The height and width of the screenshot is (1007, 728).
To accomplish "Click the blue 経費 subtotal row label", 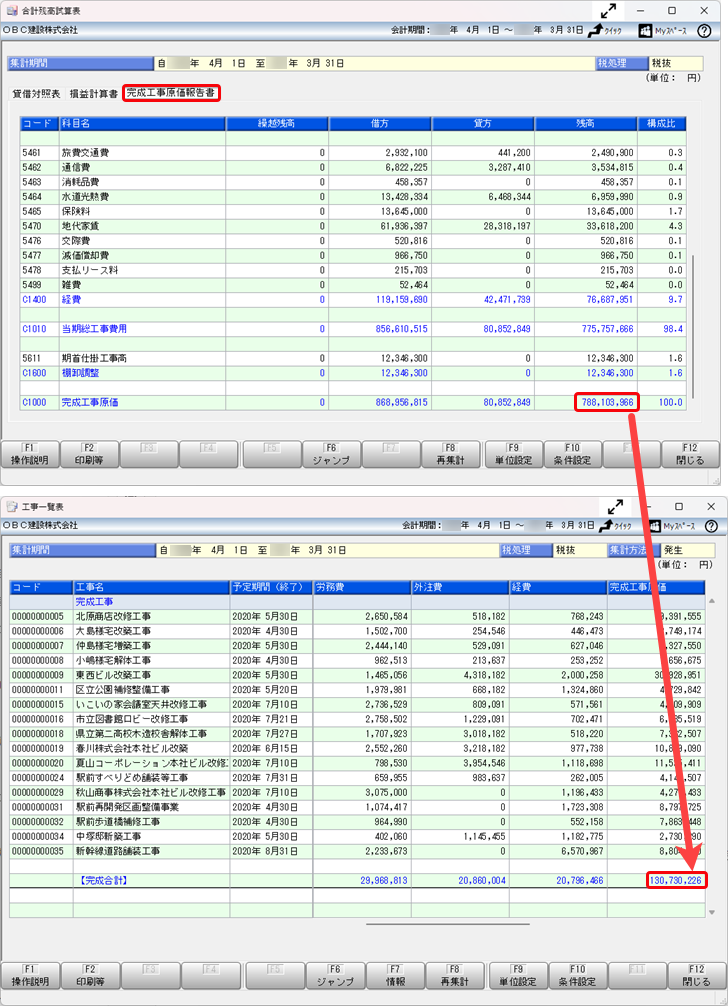I will tap(71, 300).
